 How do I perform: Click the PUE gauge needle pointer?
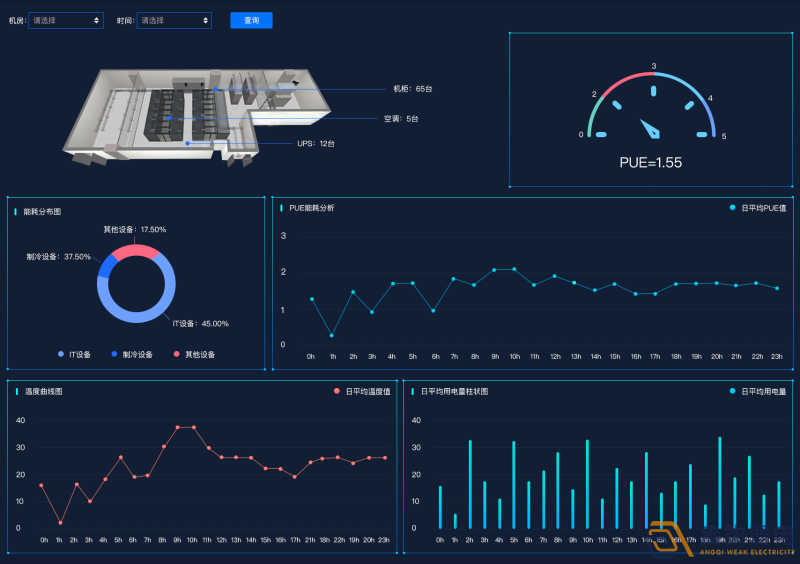[650, 129]
